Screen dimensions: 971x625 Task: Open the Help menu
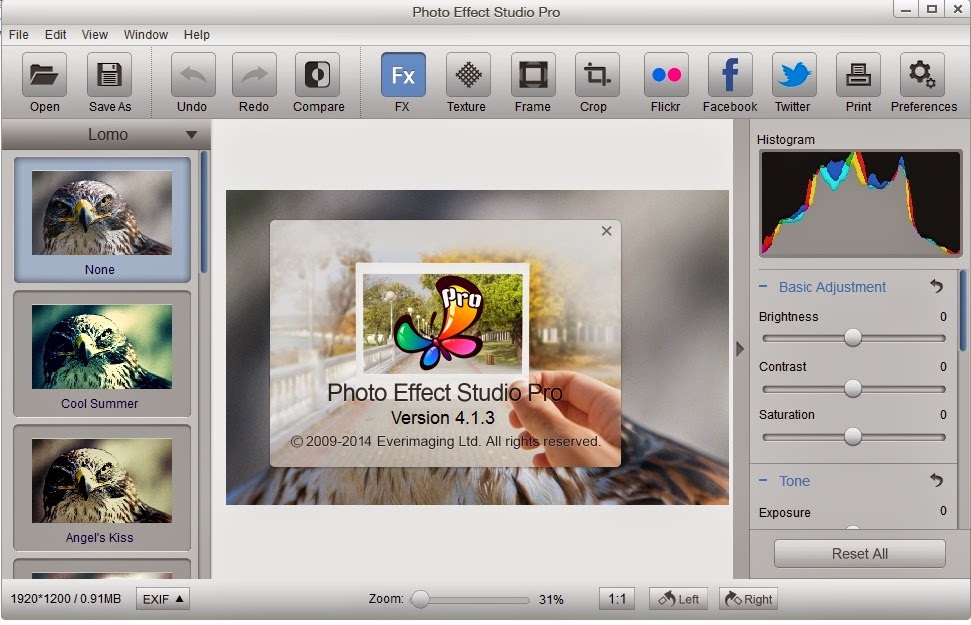pyautogui.click(x=196, y=35)
